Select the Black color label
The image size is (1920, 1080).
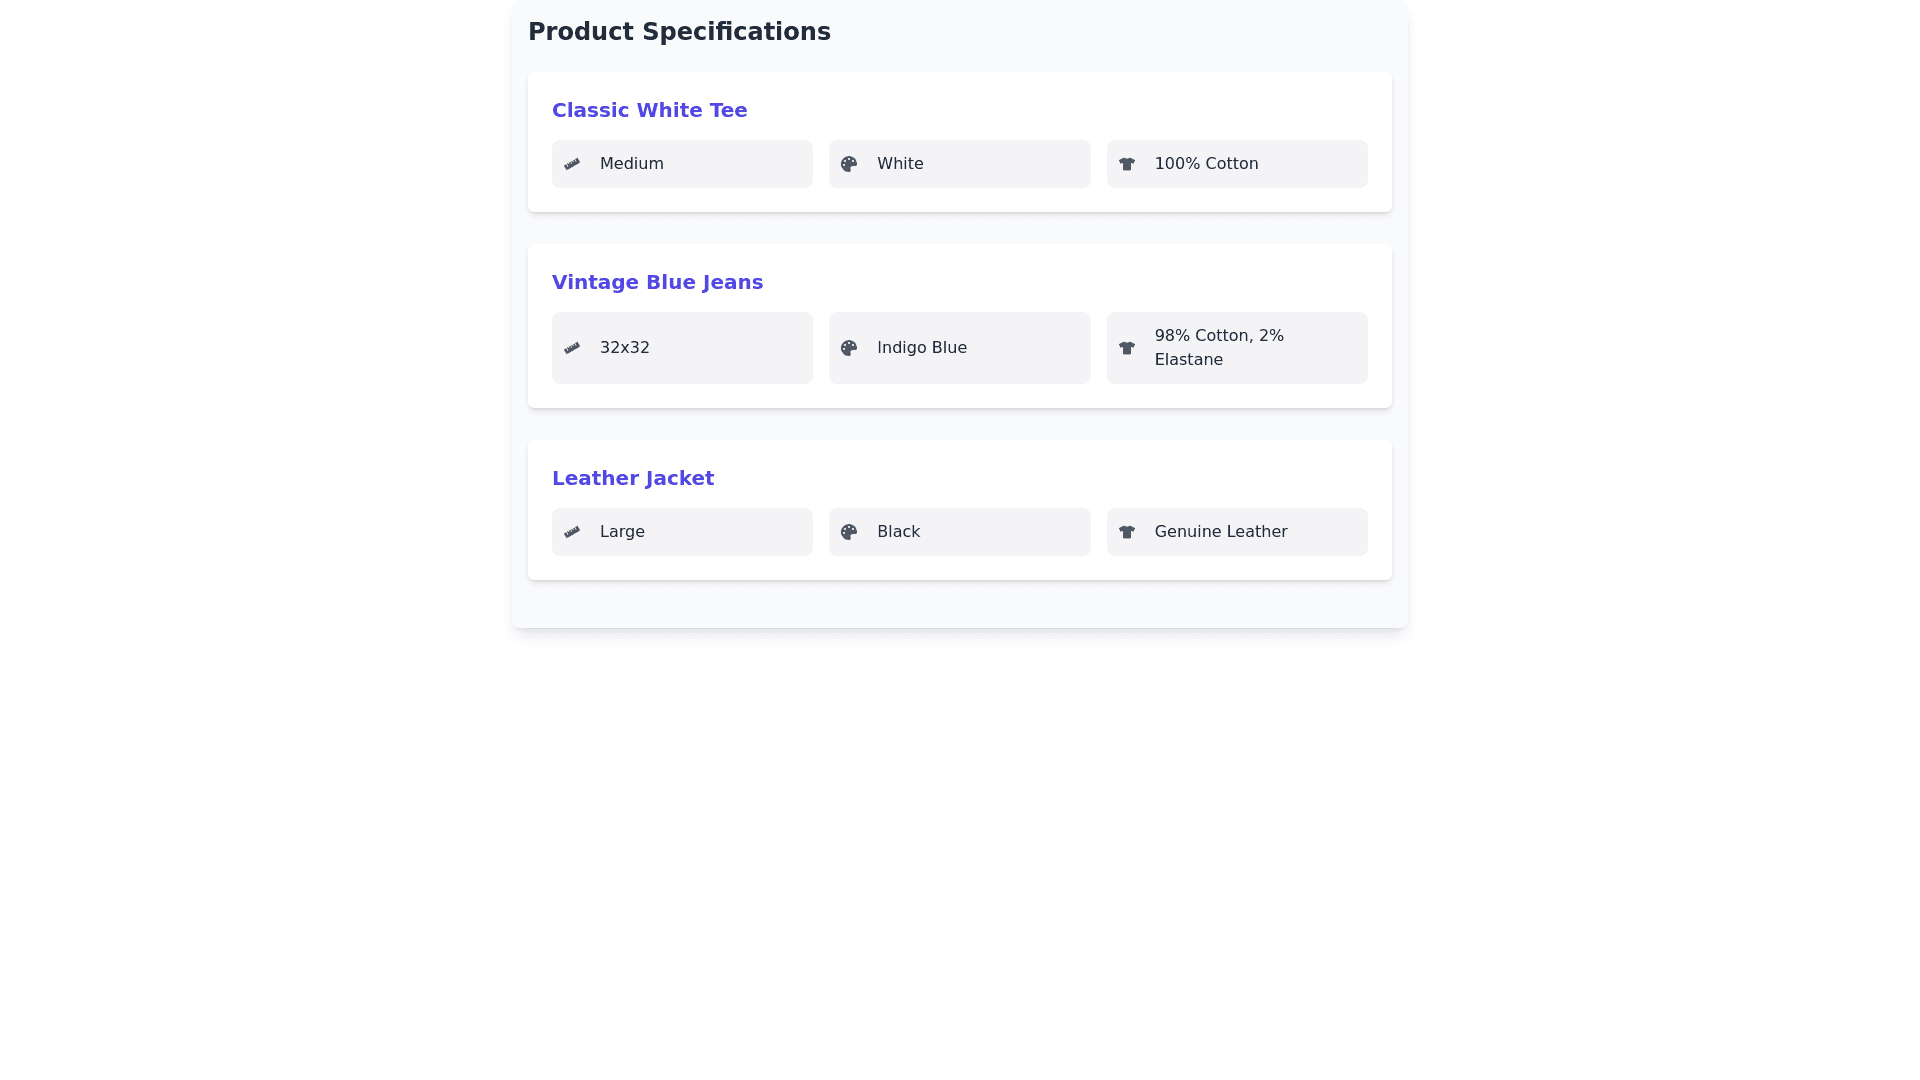coord(898,532)
